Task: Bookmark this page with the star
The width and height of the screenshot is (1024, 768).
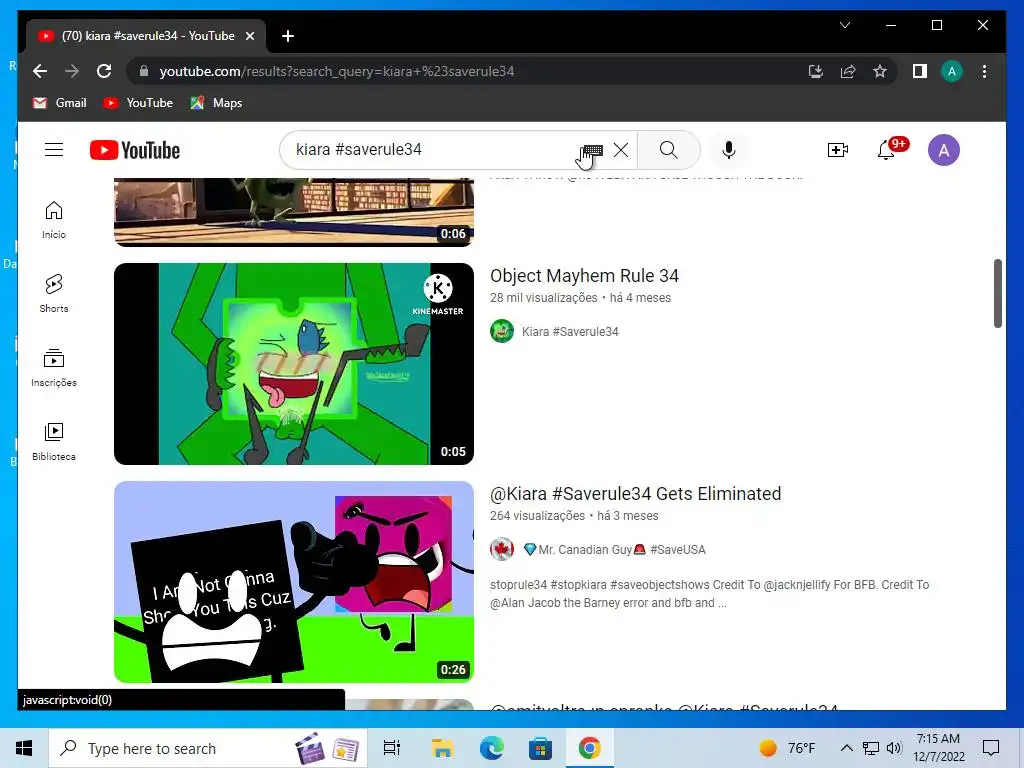Action: [880, 71]
